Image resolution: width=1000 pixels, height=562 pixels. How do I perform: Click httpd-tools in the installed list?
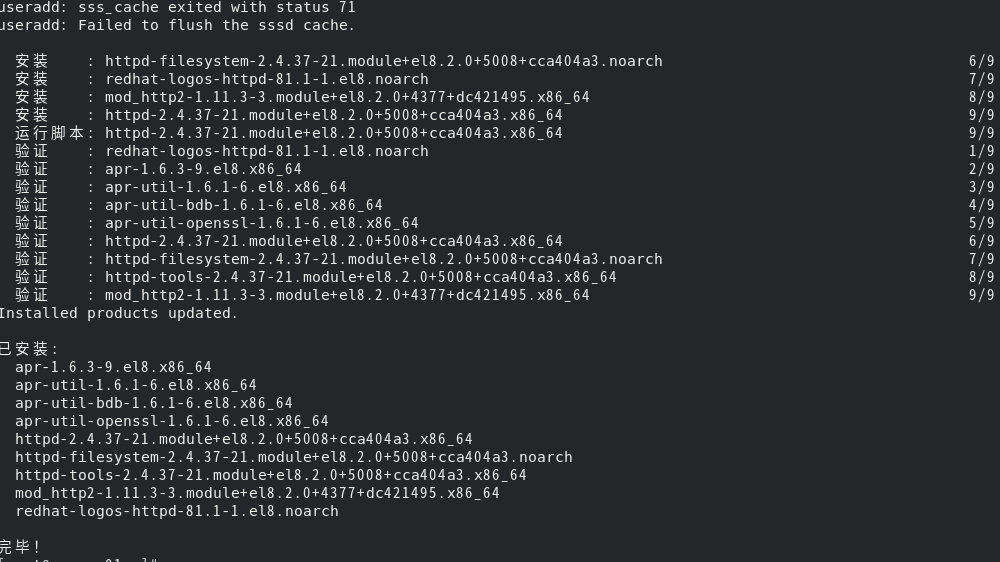coord(270,475)
